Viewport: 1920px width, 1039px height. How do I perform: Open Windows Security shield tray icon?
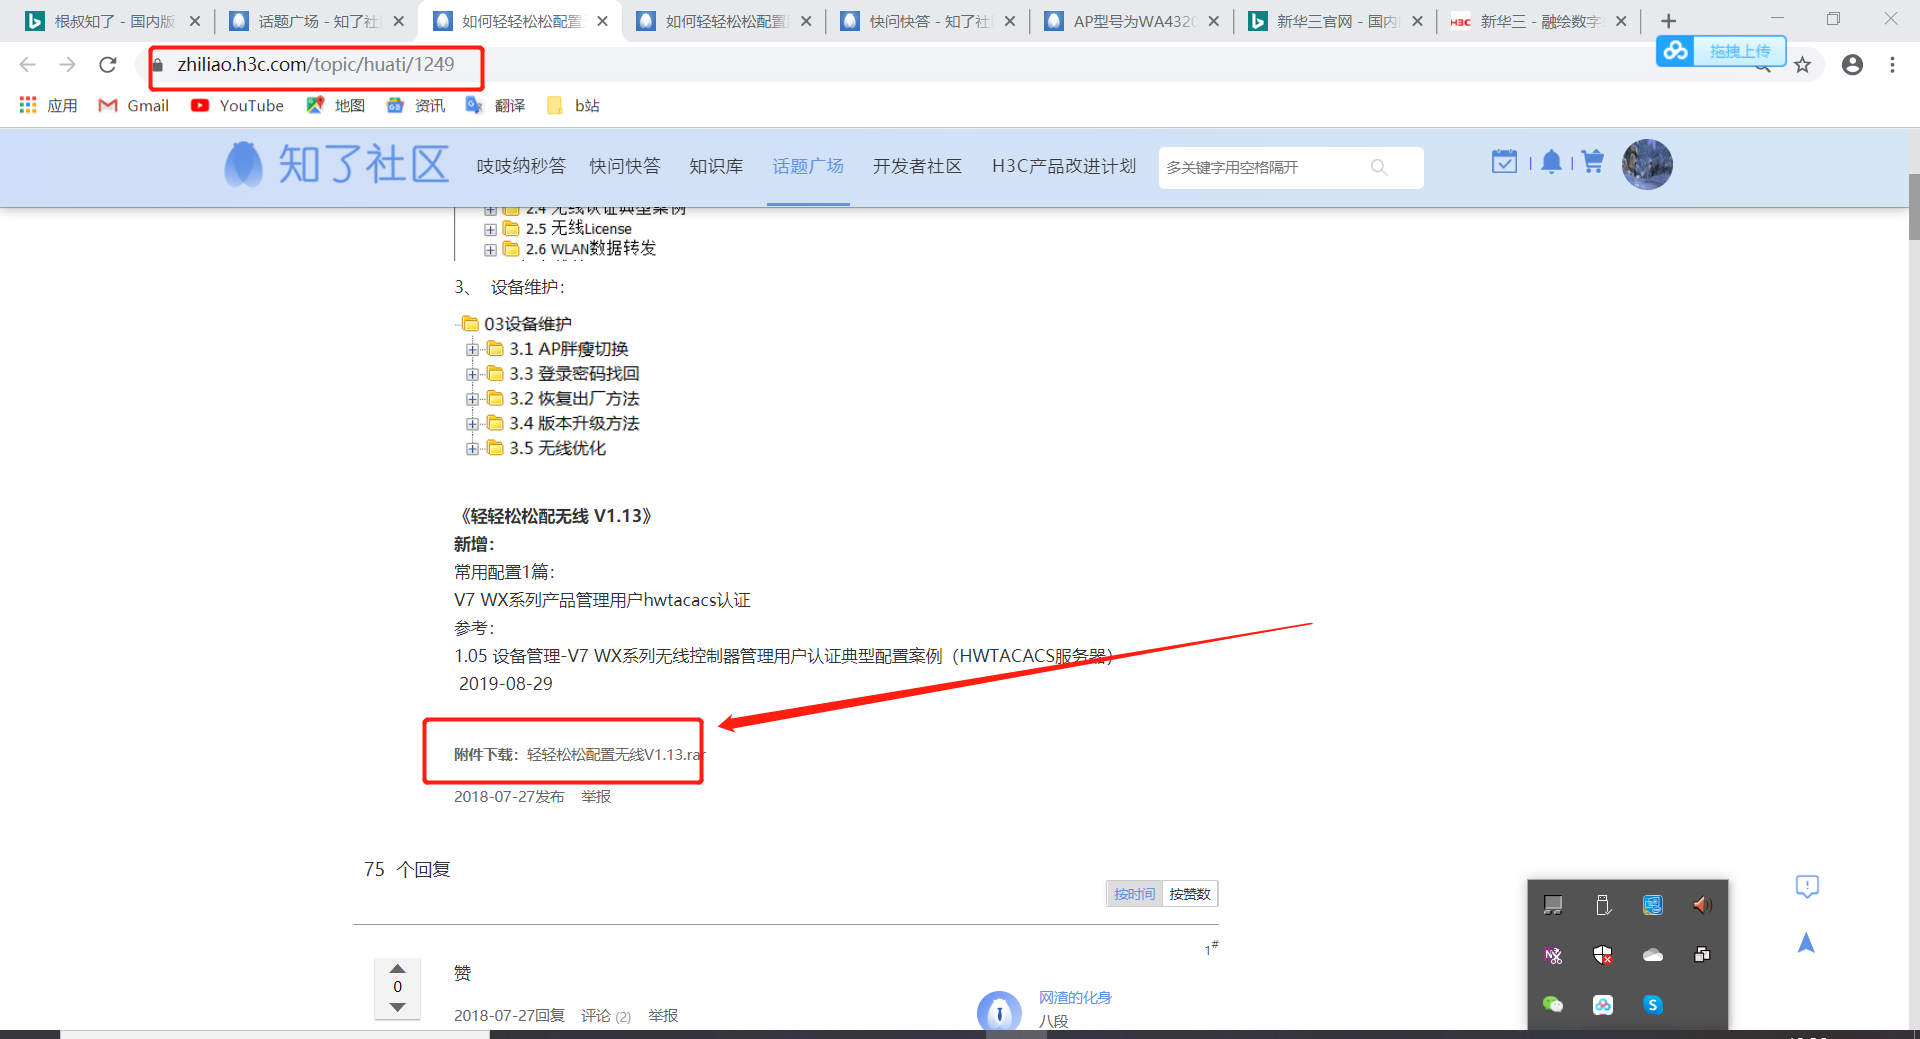point(1603,955)
